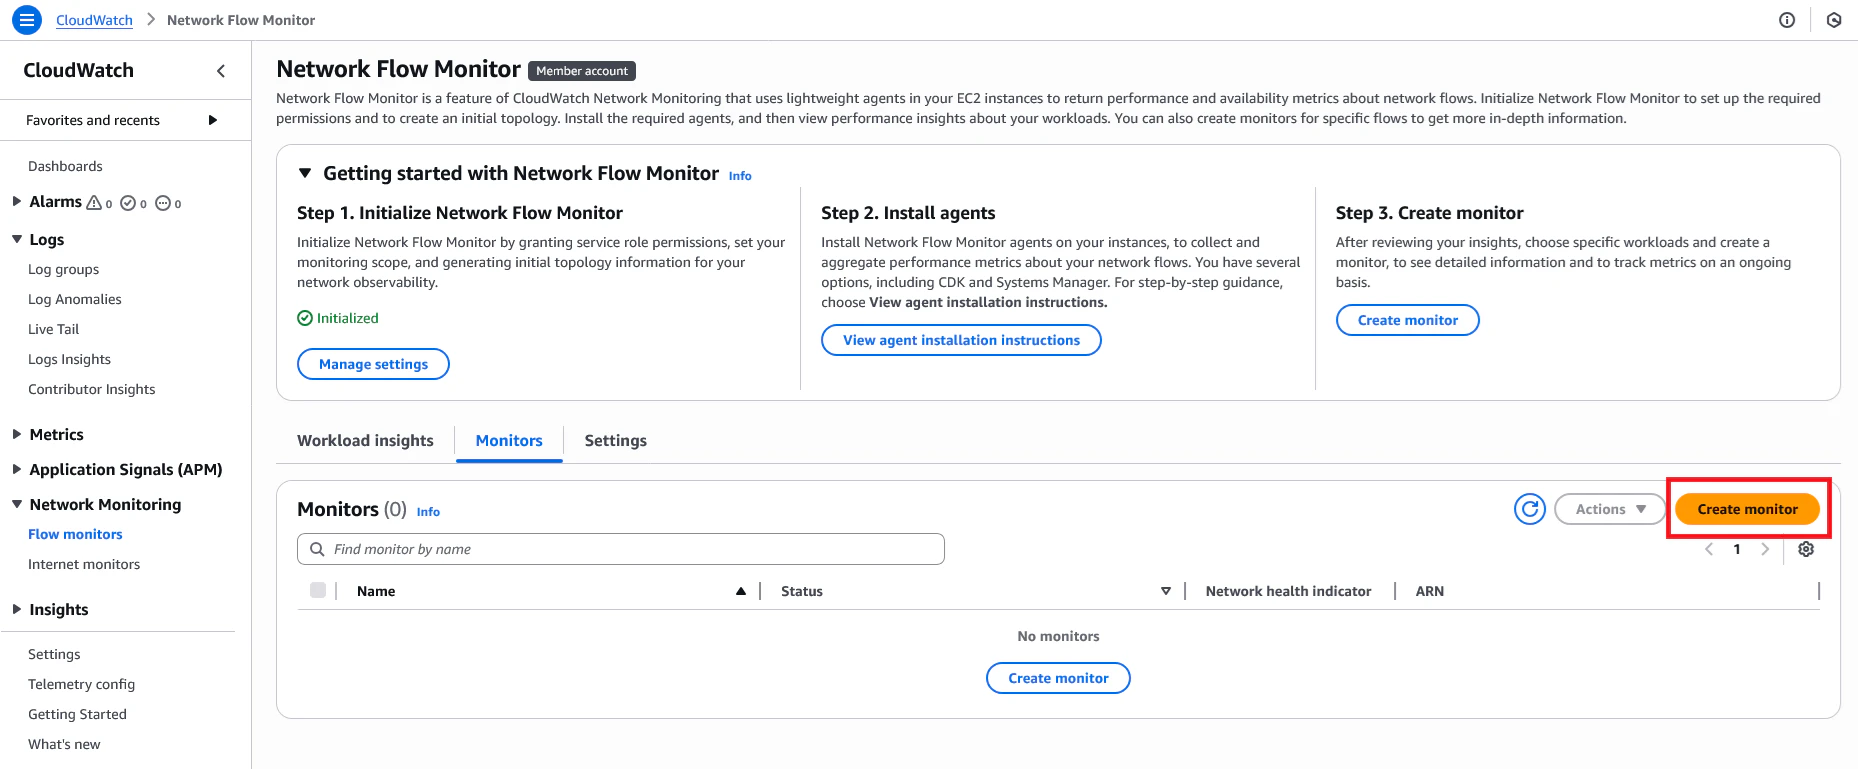Image resolution: width=1858 pixels, height=769 pixels.
Task: Click View agent installation instructions
Action: 961,340
